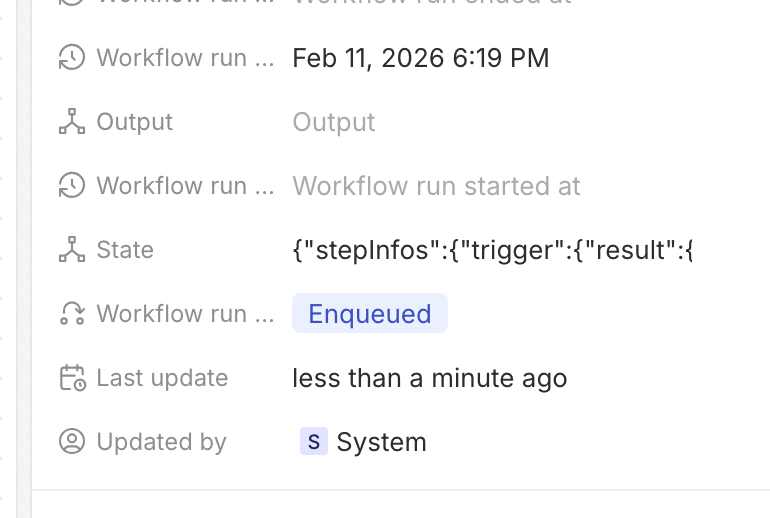Click the status icon beside the Enqueued badge row
The width and height of the screenshot is (770, 518).
72,314
